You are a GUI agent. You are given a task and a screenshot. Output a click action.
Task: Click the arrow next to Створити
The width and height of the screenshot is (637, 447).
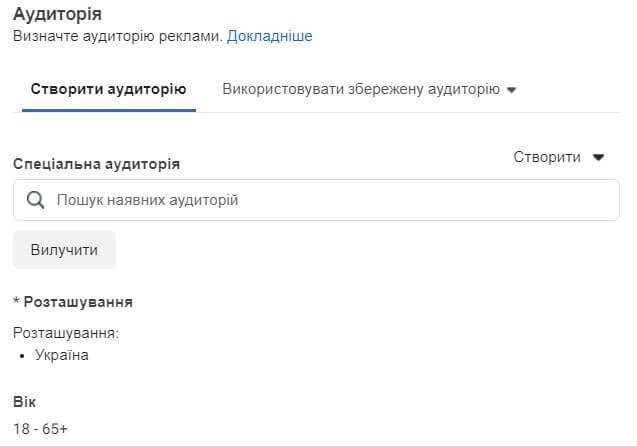599,158
